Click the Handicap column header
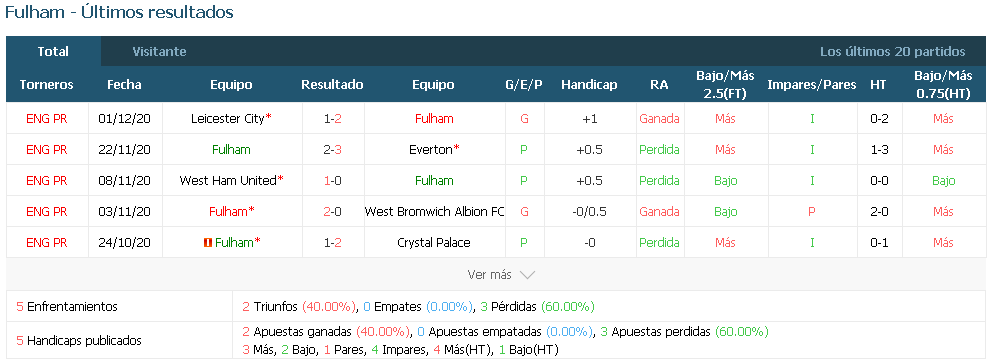The image size is (994, 364). 589,84
